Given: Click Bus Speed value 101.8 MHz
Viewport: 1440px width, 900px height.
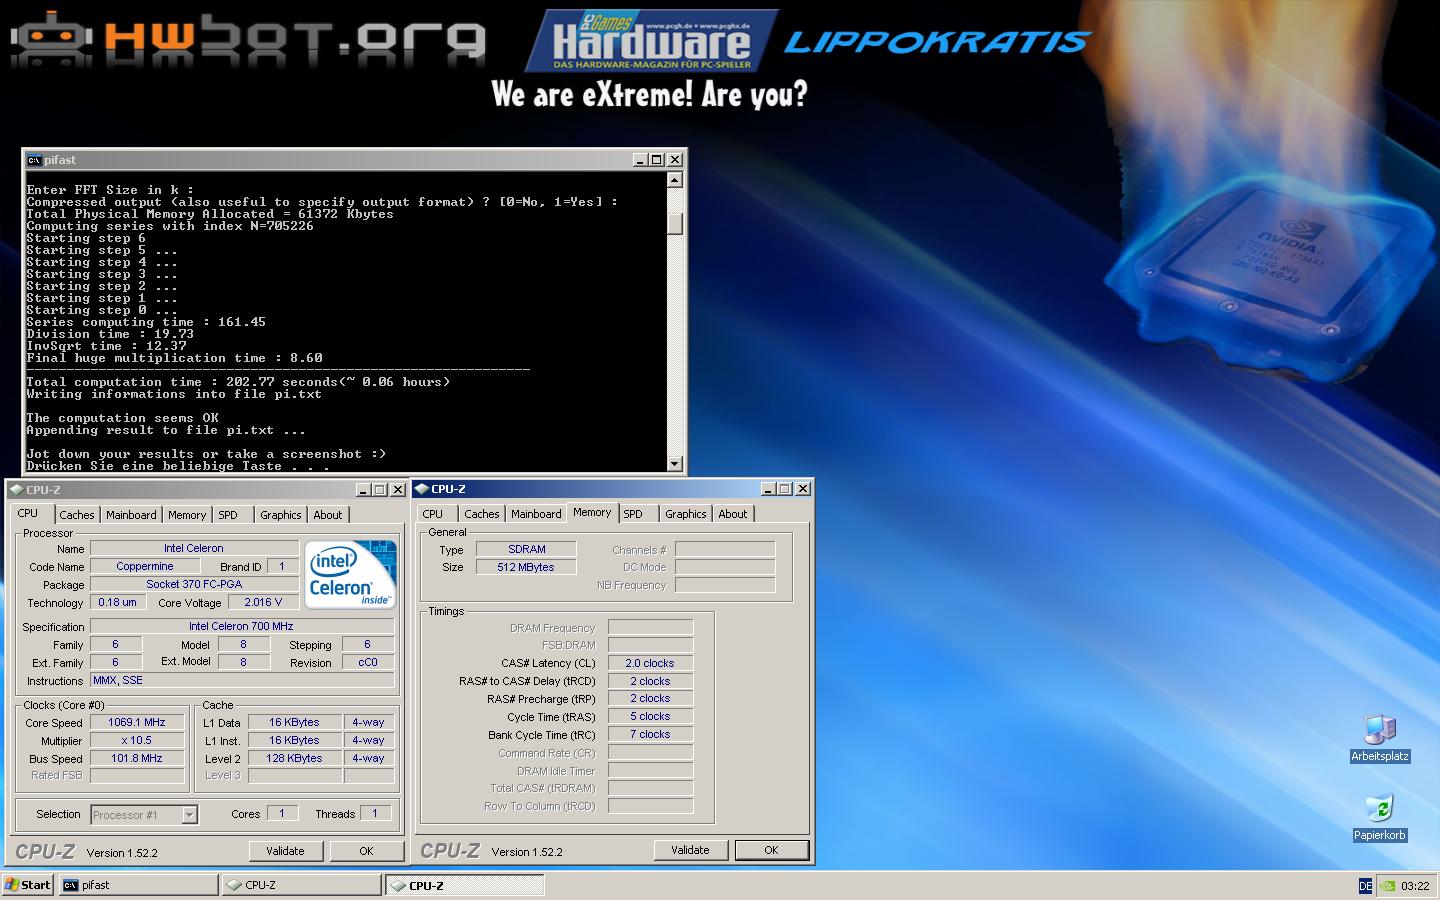Looking at the screenshot, I should coord(137,758).
